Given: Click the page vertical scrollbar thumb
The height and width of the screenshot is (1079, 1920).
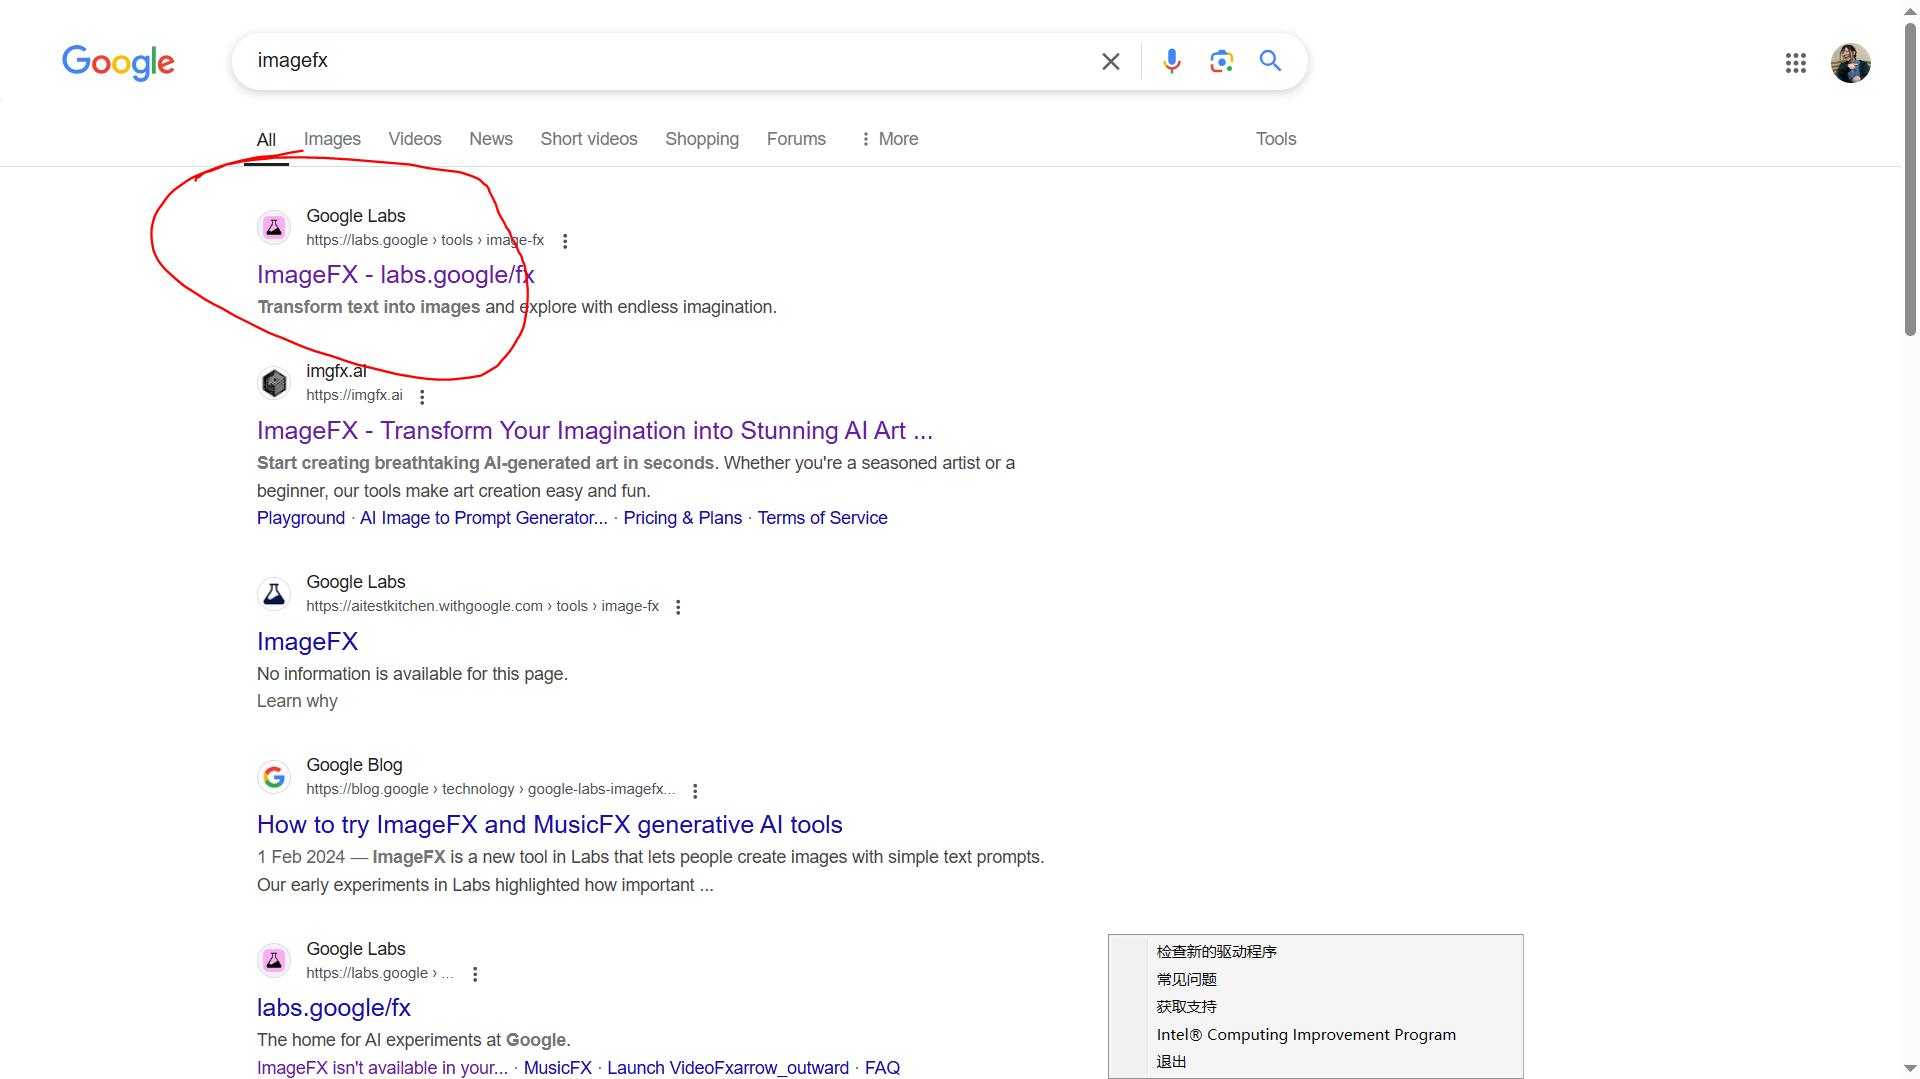Looking at the screenshot, I should pyautogui.click(x=1910, y=180).
